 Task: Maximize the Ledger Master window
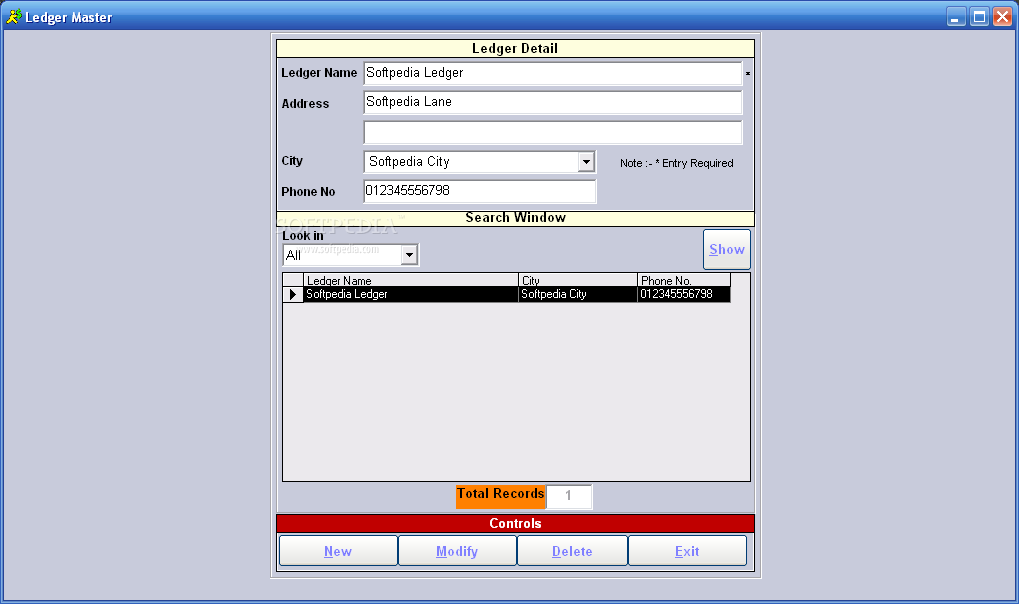(979, 17)
